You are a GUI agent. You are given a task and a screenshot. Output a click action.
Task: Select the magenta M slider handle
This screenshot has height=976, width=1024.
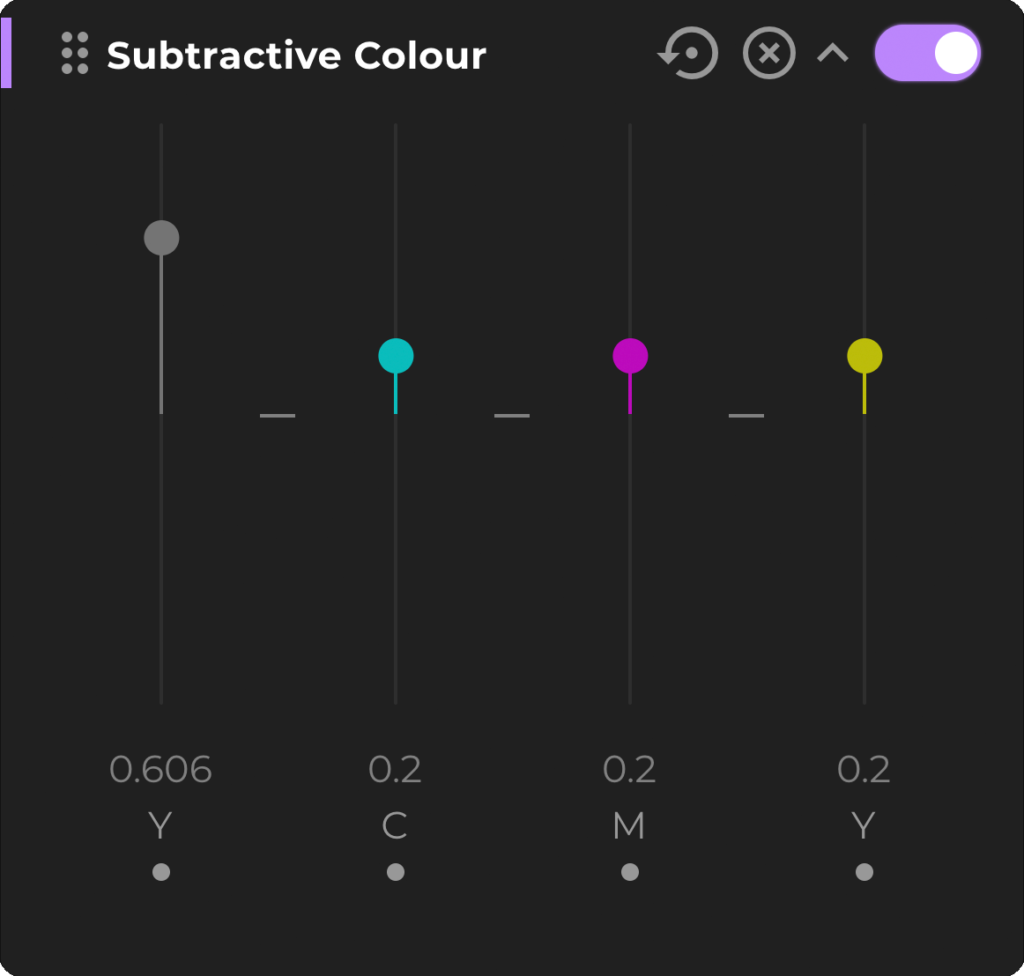[x=629, y=353]
